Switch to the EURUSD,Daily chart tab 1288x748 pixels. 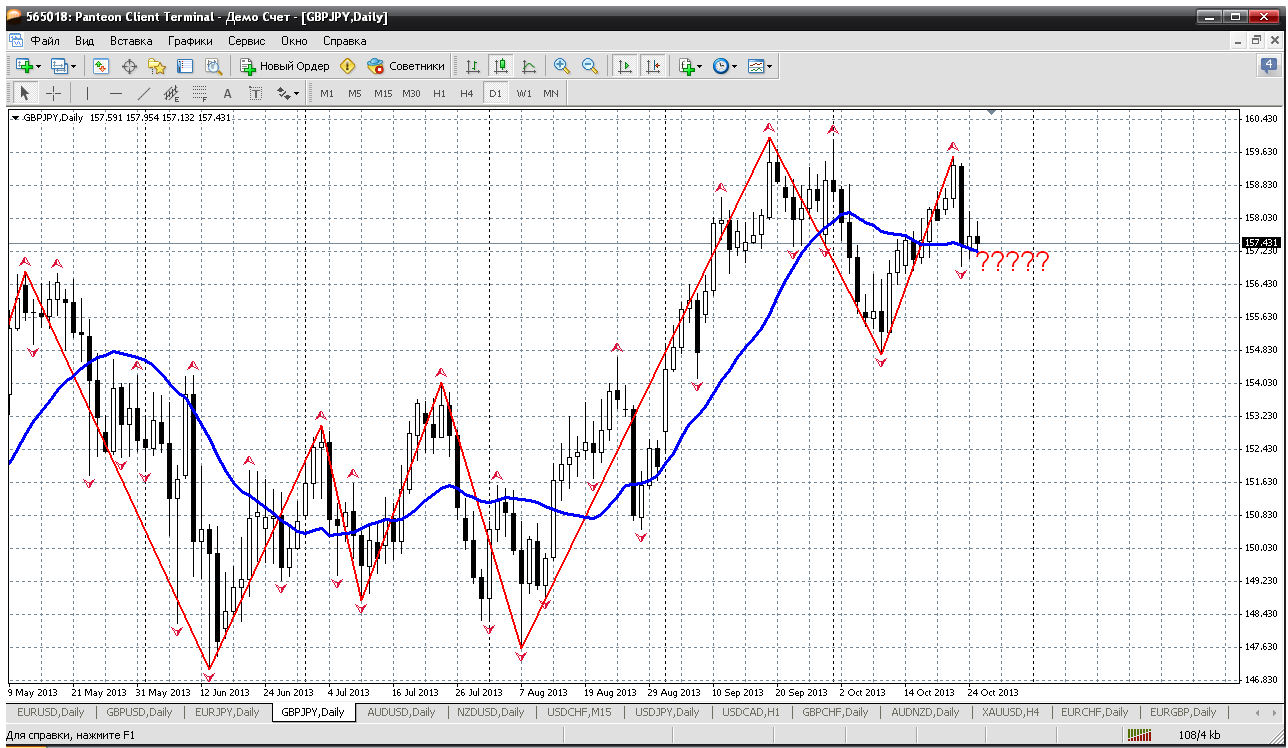[x=50, y=712]
